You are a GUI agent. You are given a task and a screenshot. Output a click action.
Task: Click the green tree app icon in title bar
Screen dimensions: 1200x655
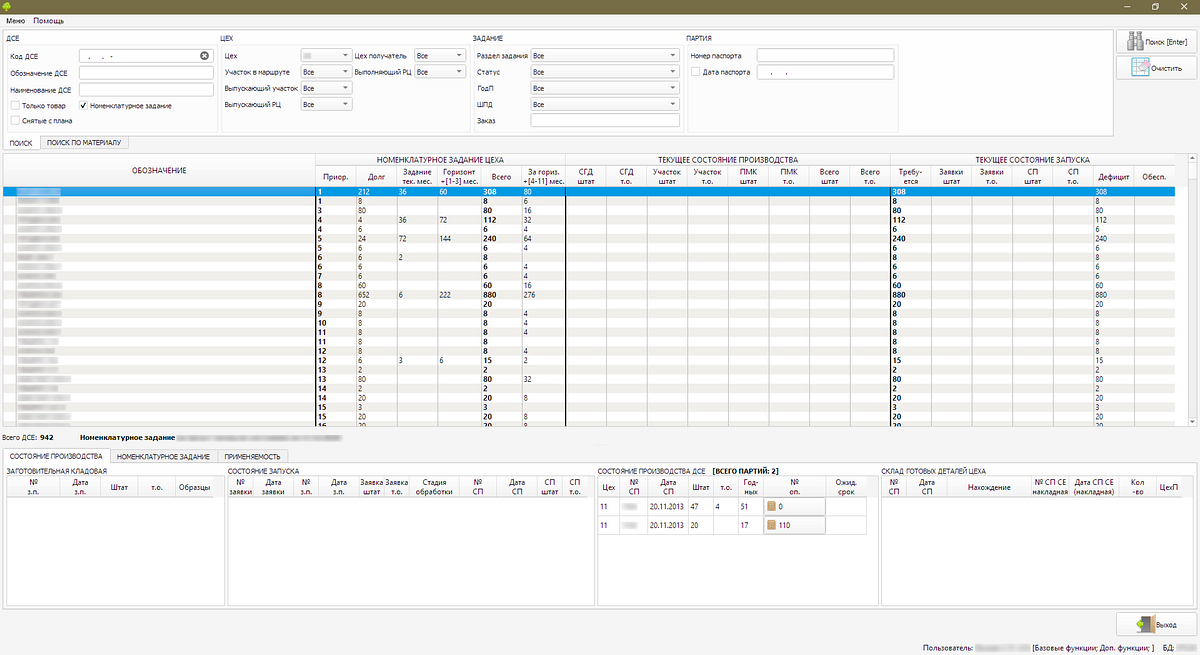pyautogui.click(x=8, y=6)
